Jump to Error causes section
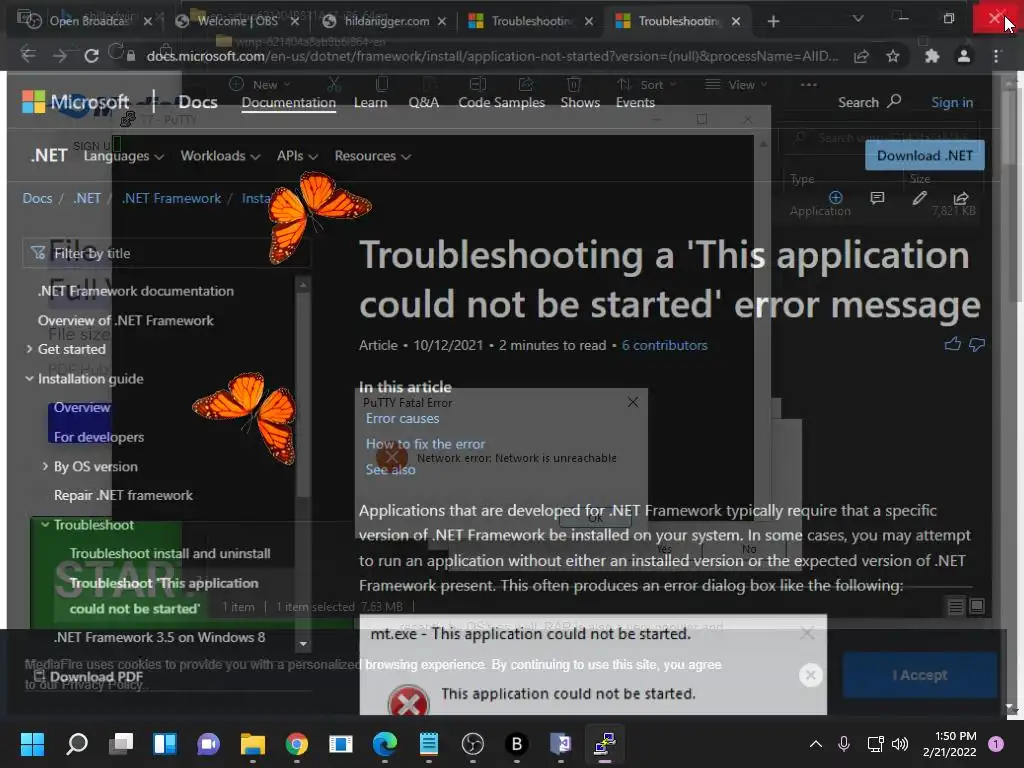Screen dimensions: 1024x768 (x=402, y=419)
